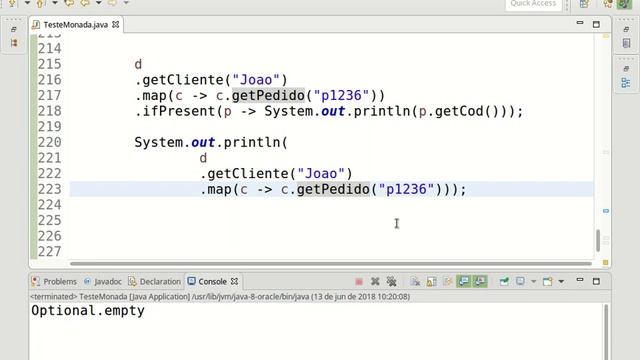Click the editor vertical scrollbar thumb
This screenshot has height=360, width=640.
tap(598, 240)
